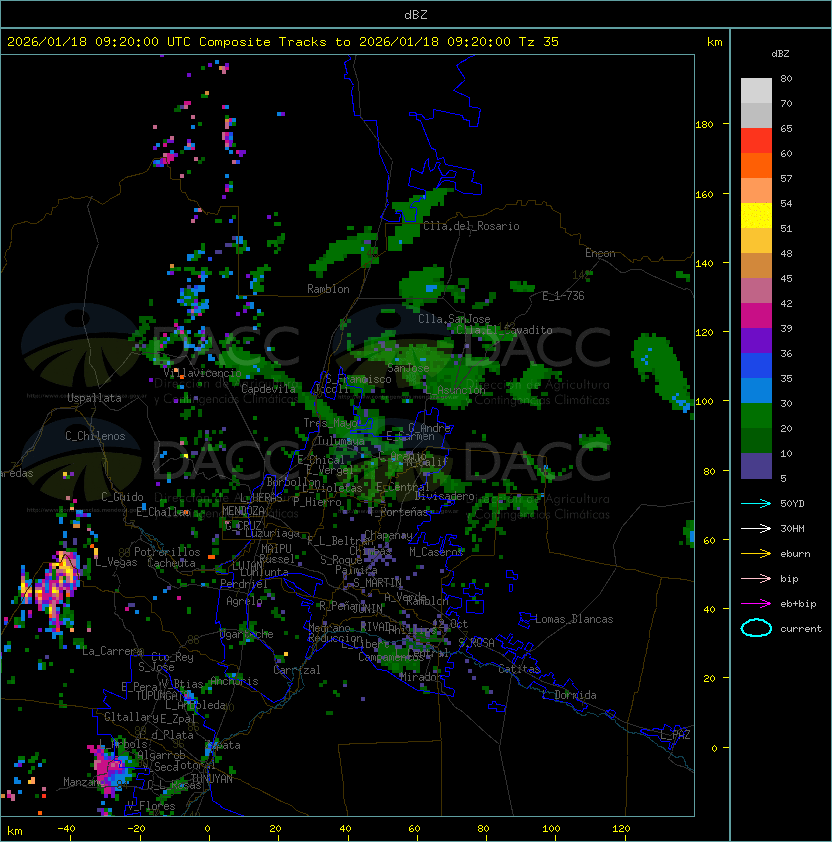Click the Cacheuta label
The width and height of the screenshot is (832, 842).
[171, 563]
